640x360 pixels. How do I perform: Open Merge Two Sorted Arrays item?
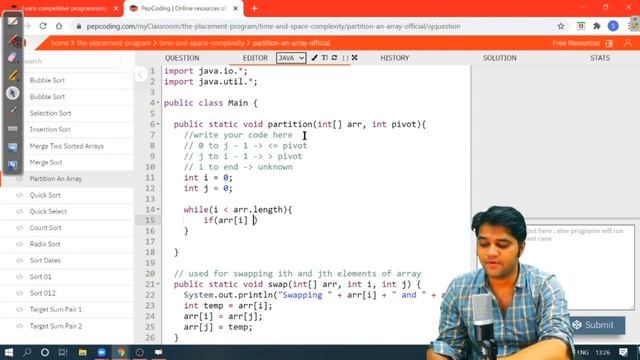pyautogui.click(x=67, y=146)
